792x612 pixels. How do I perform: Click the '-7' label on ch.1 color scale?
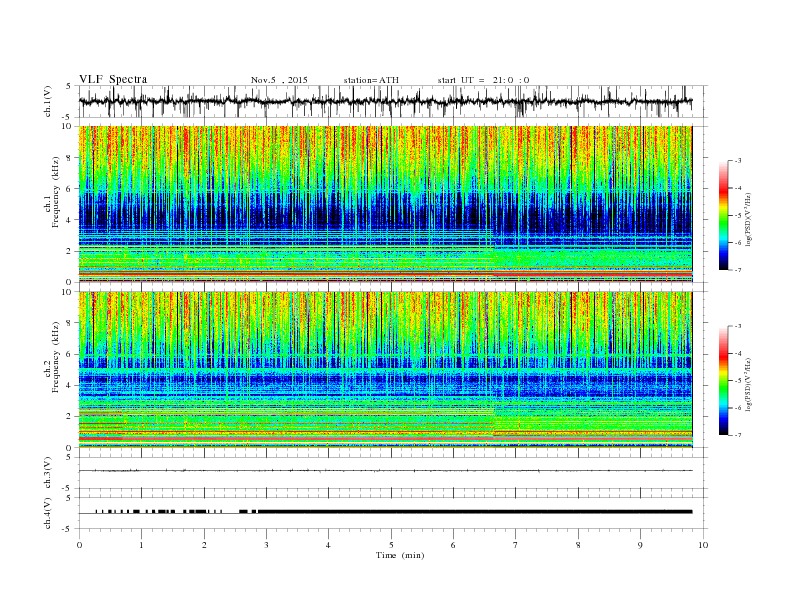click(738, 270)
